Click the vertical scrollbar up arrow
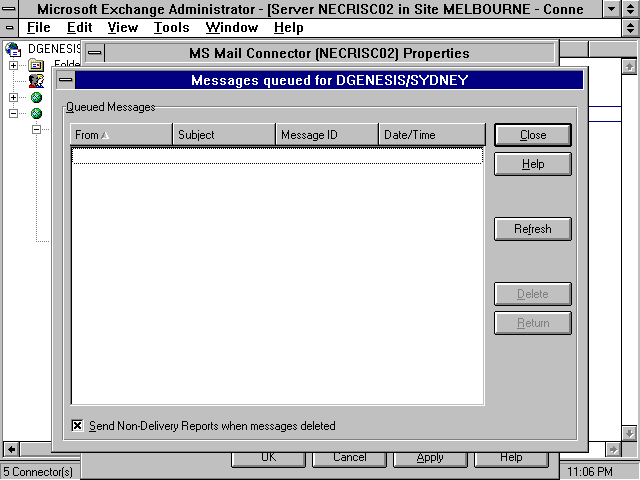The width and height of the screenshot is (640, 480). (629, 66)
